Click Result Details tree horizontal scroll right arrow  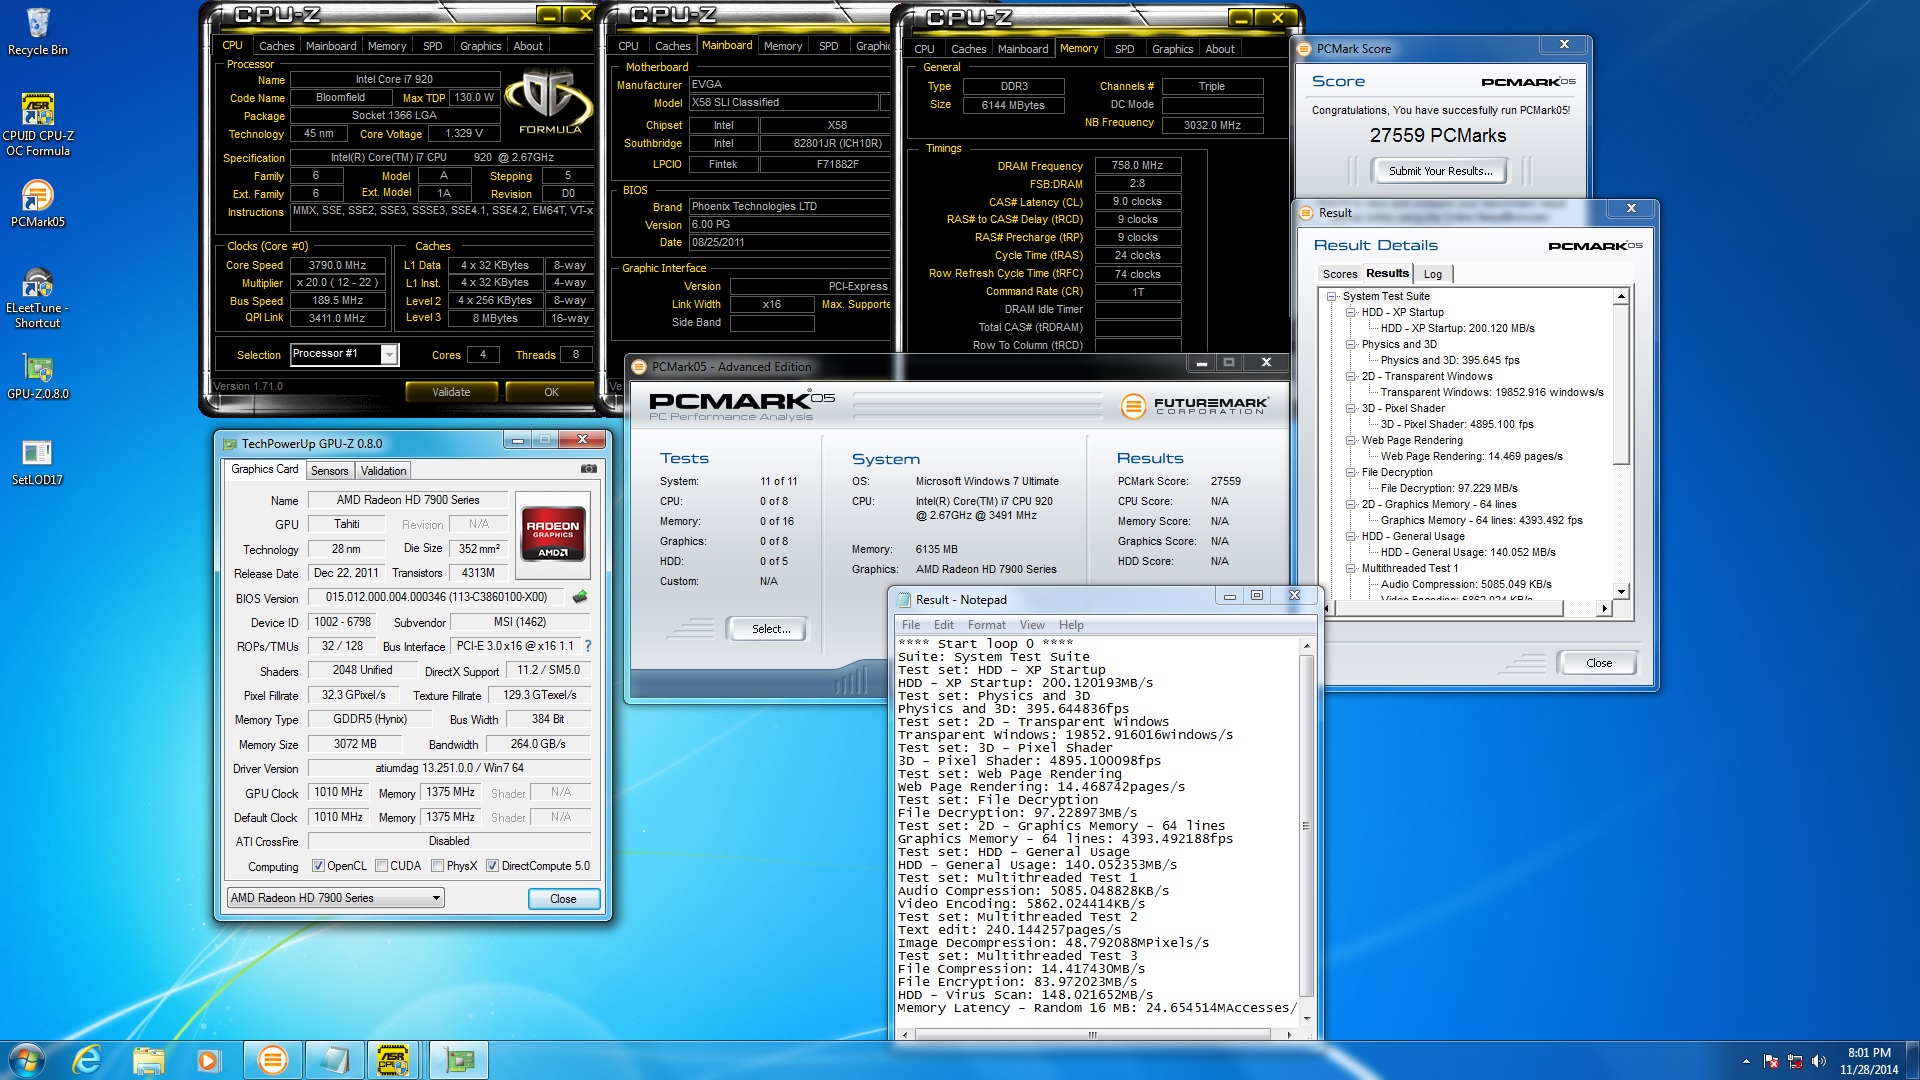pyautogui.click(x=1604, y=608)
